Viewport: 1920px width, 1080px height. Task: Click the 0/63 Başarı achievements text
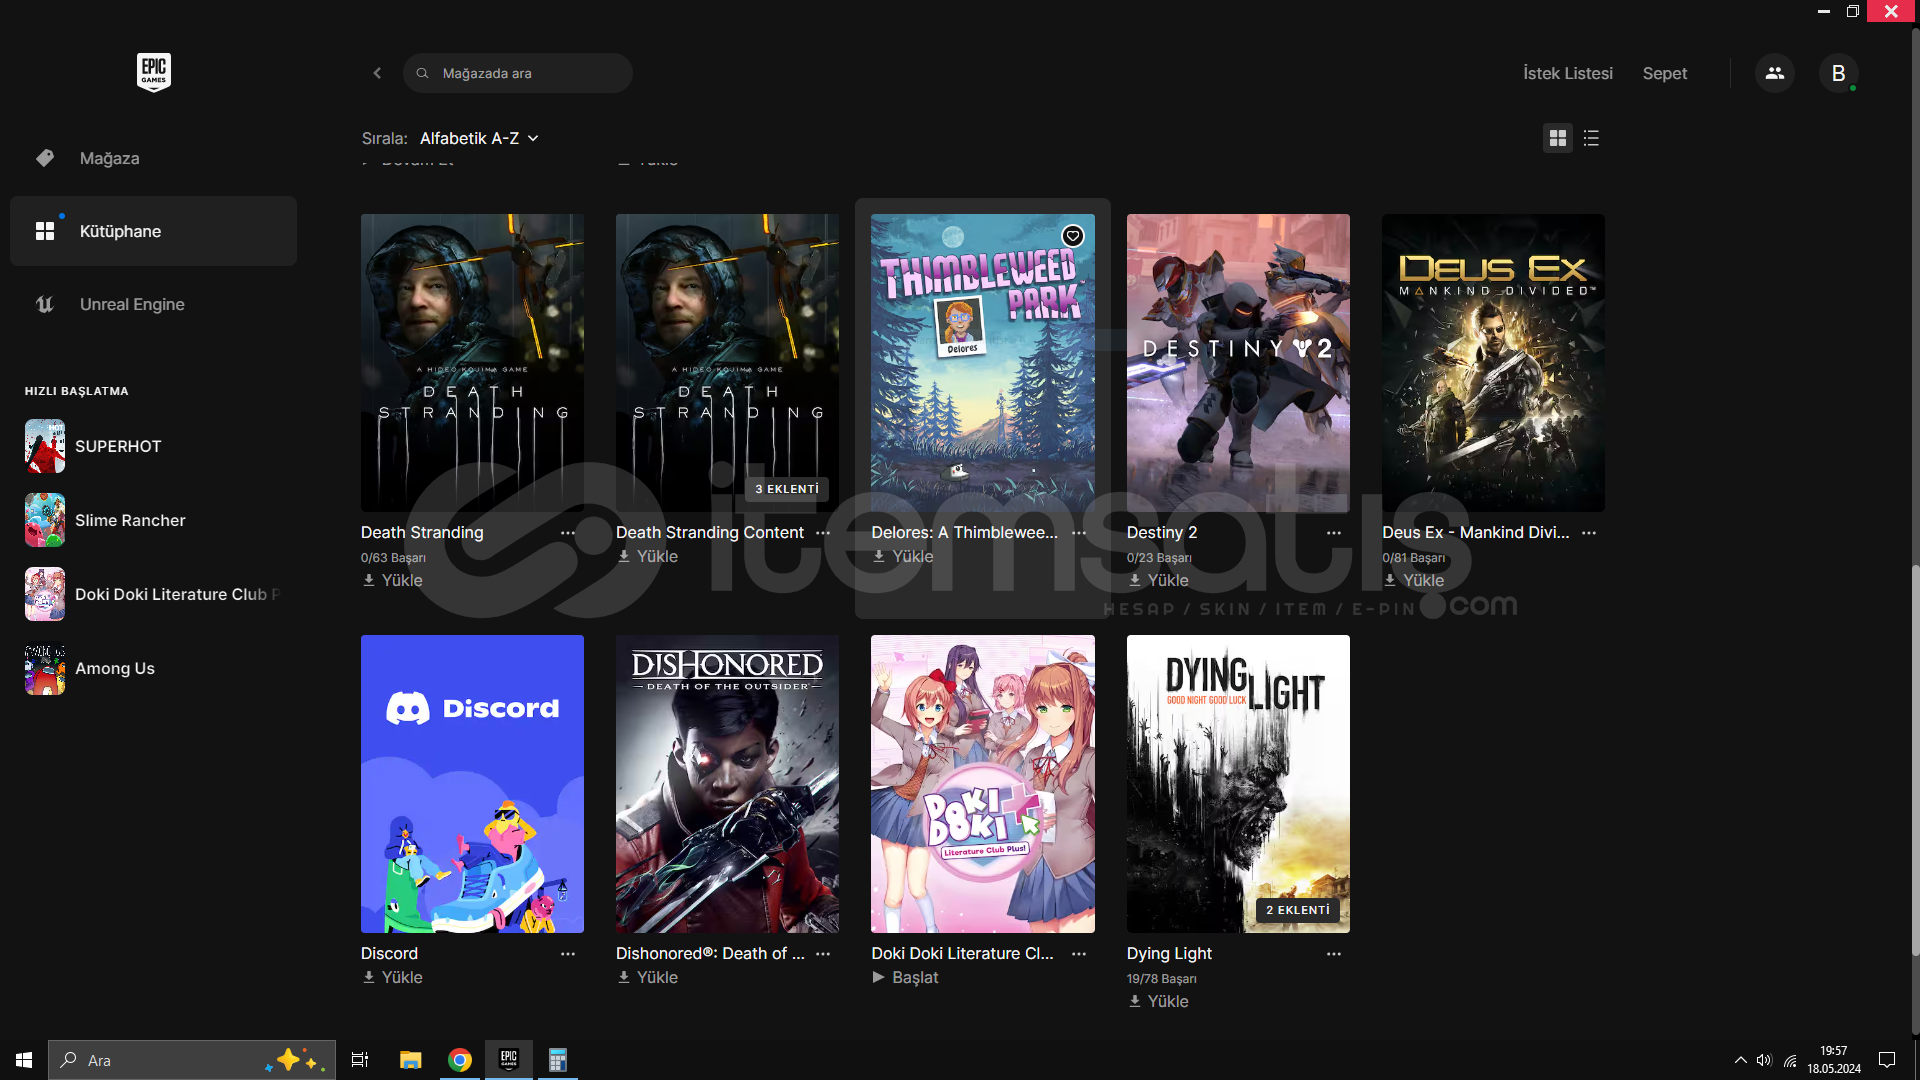pos(393,558)
